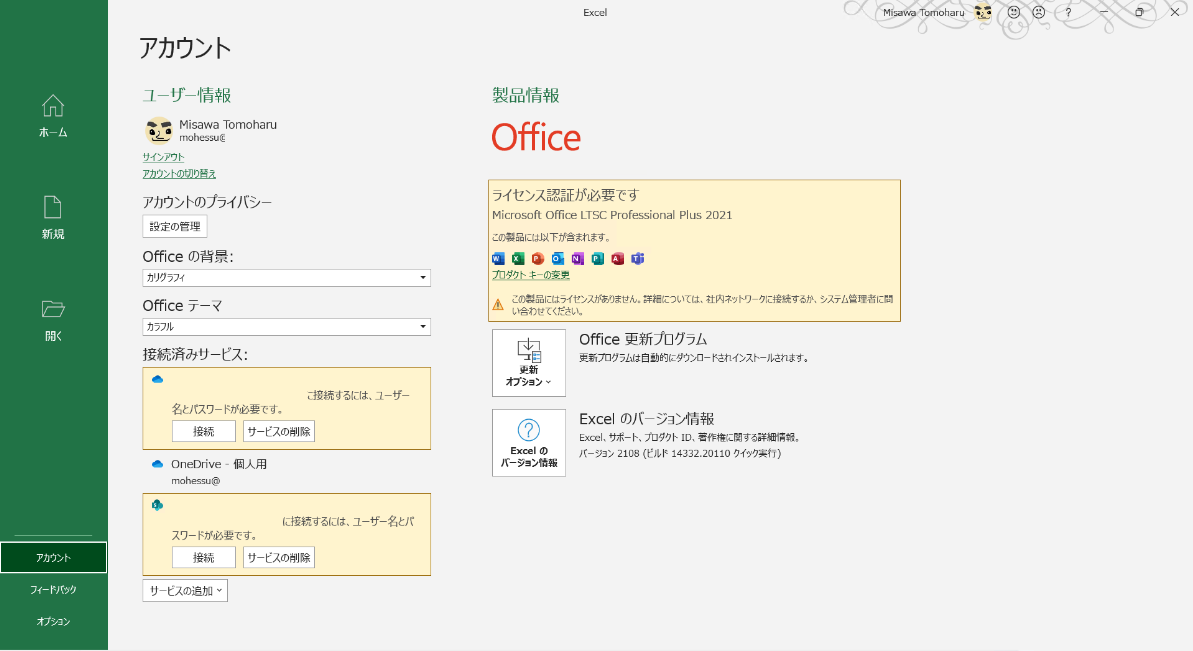Viewport: 1193px width, 651px height.
Task: Open the Excel のバージョン情報 button
Action: pos(529,443)
